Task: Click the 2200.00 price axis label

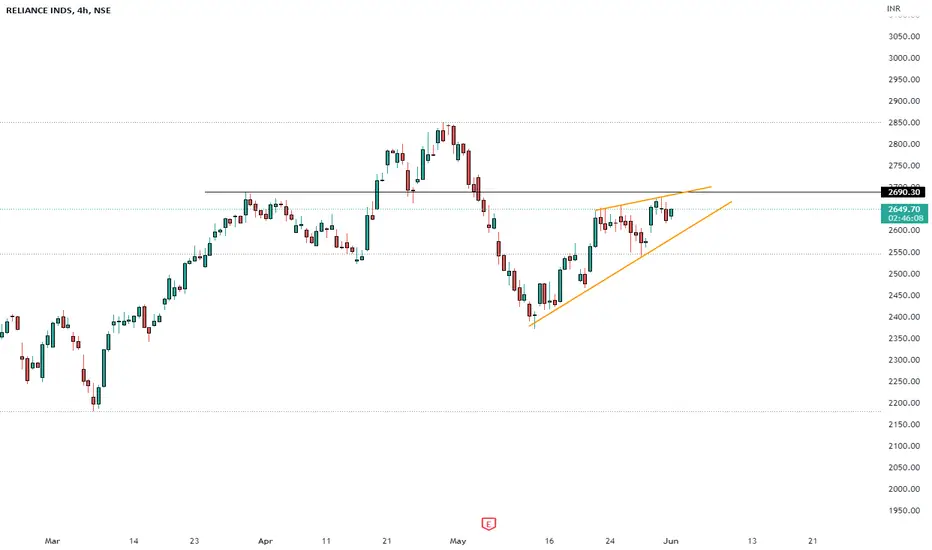Action: pos(903,403)
